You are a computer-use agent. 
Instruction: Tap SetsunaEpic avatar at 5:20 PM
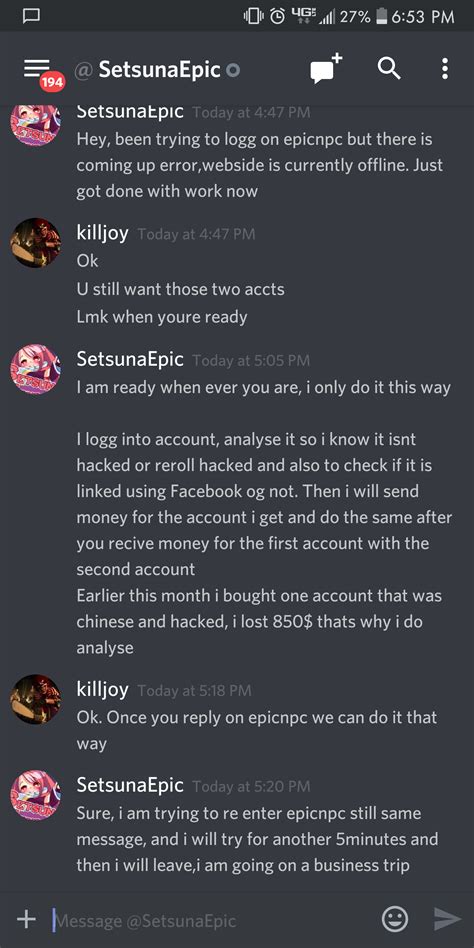coord(36,794)
